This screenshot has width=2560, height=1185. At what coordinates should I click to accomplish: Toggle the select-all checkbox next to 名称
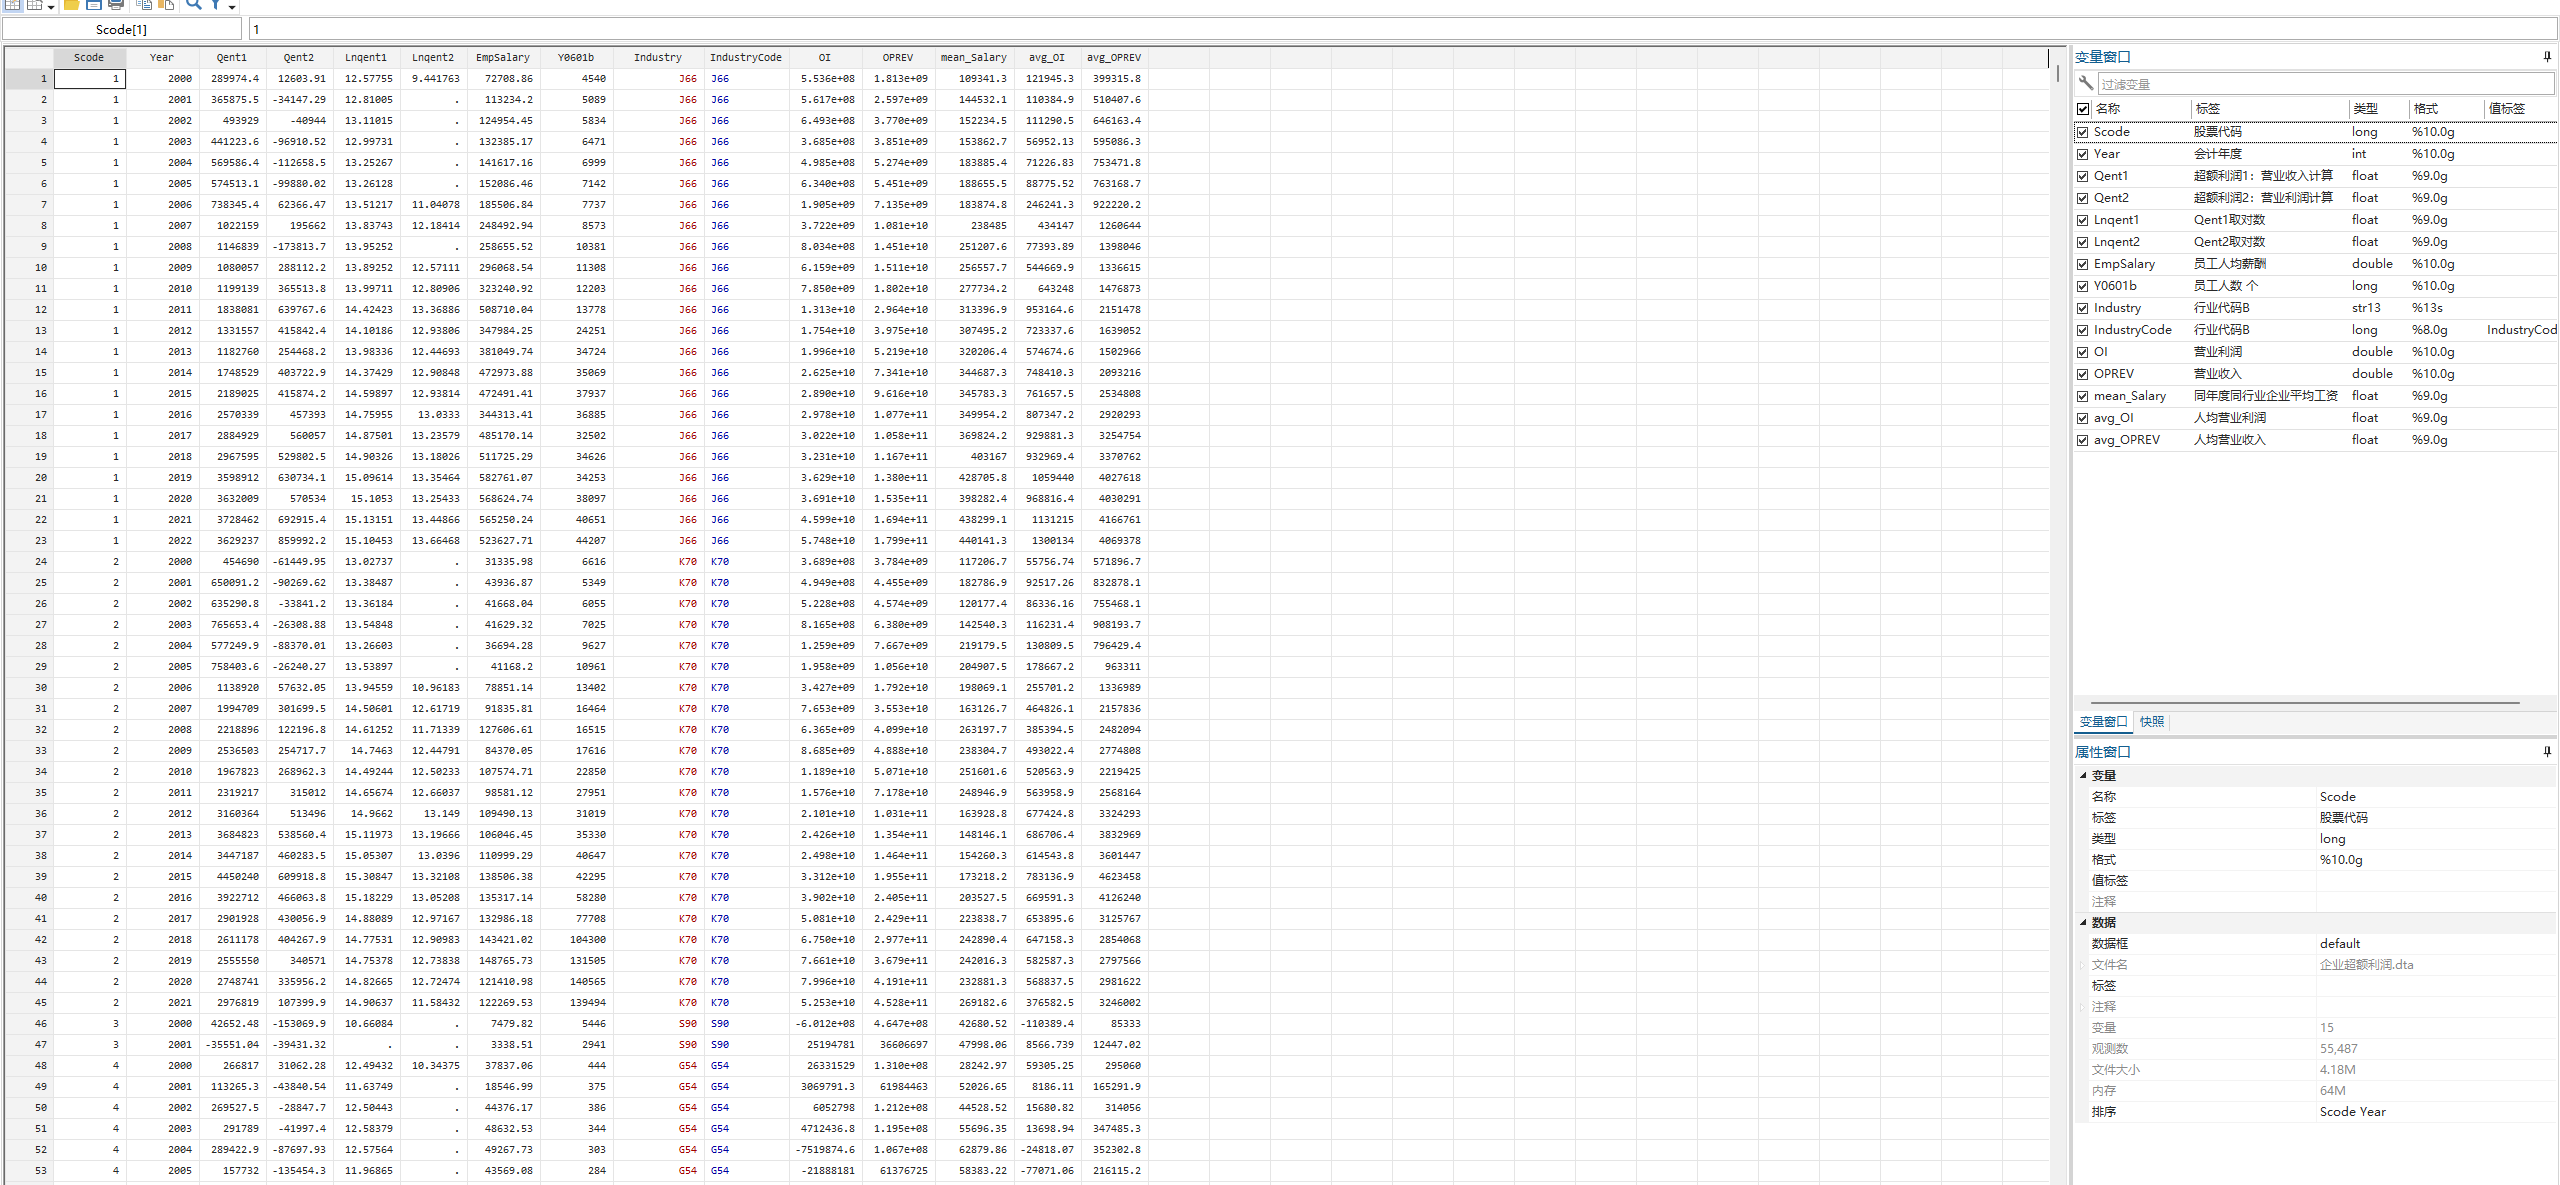[x=2083, y=109]
